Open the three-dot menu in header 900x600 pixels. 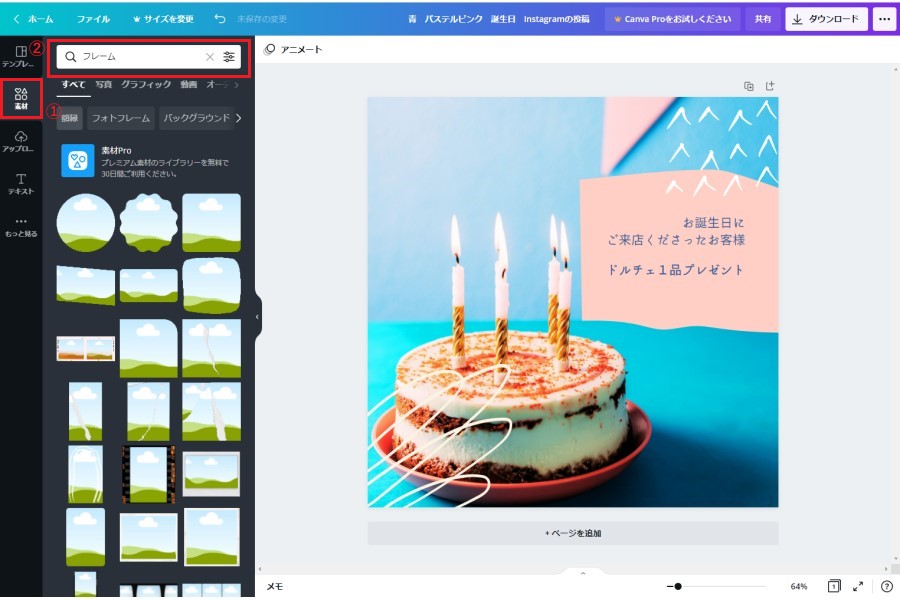click(883, 19)
